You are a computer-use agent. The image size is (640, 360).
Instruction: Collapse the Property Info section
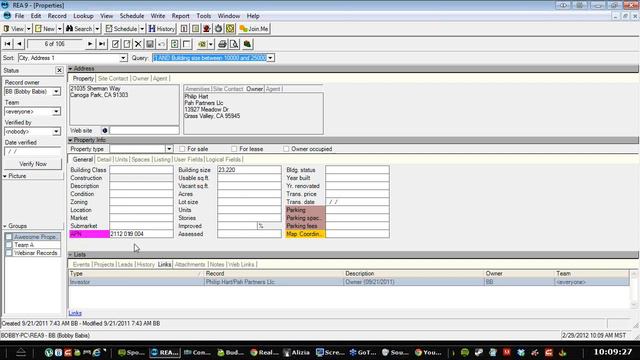click(x=71, y=140)
